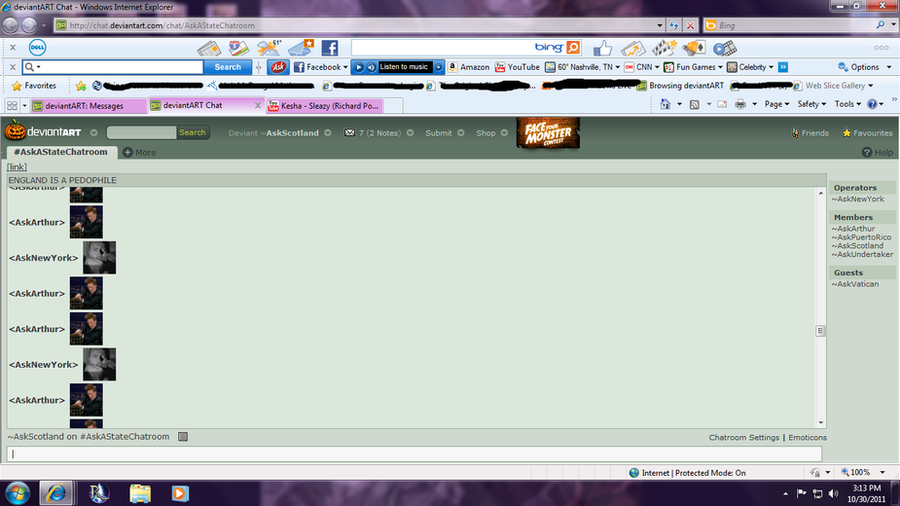
Task: Click the IE Help question mark icon
Action: [872, 104]
